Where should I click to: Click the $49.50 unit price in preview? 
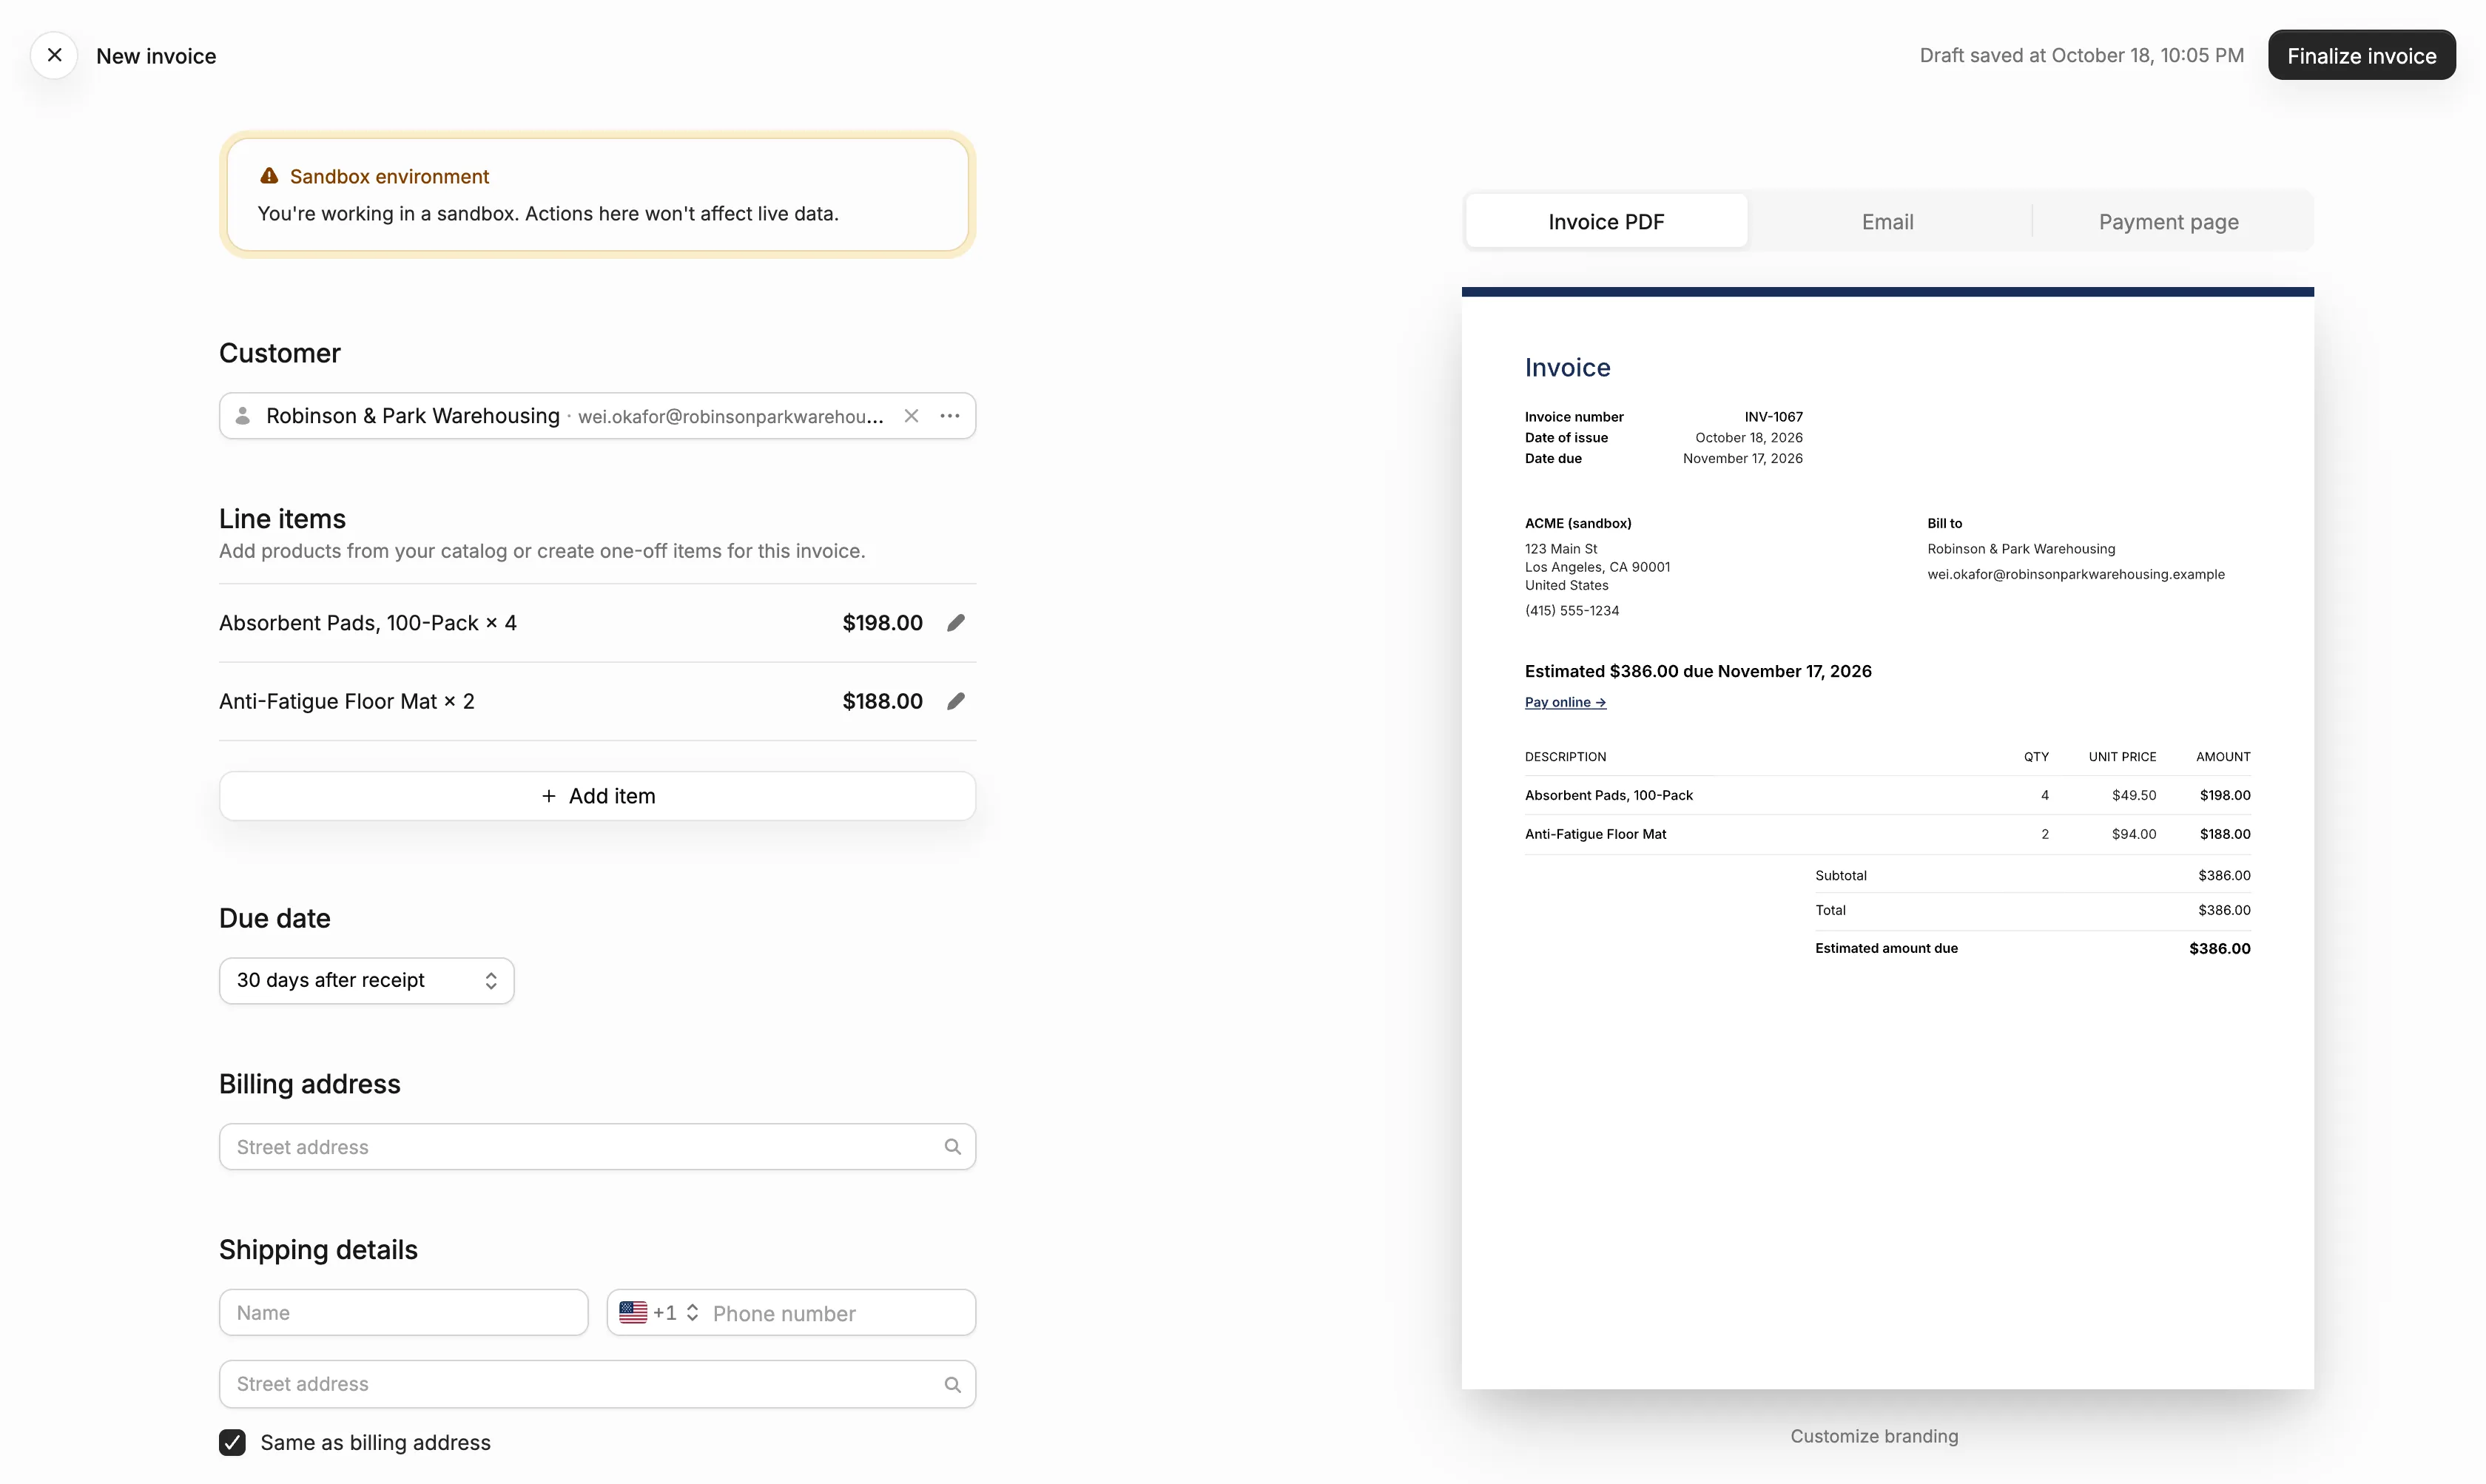click(x=2133, y=795)
